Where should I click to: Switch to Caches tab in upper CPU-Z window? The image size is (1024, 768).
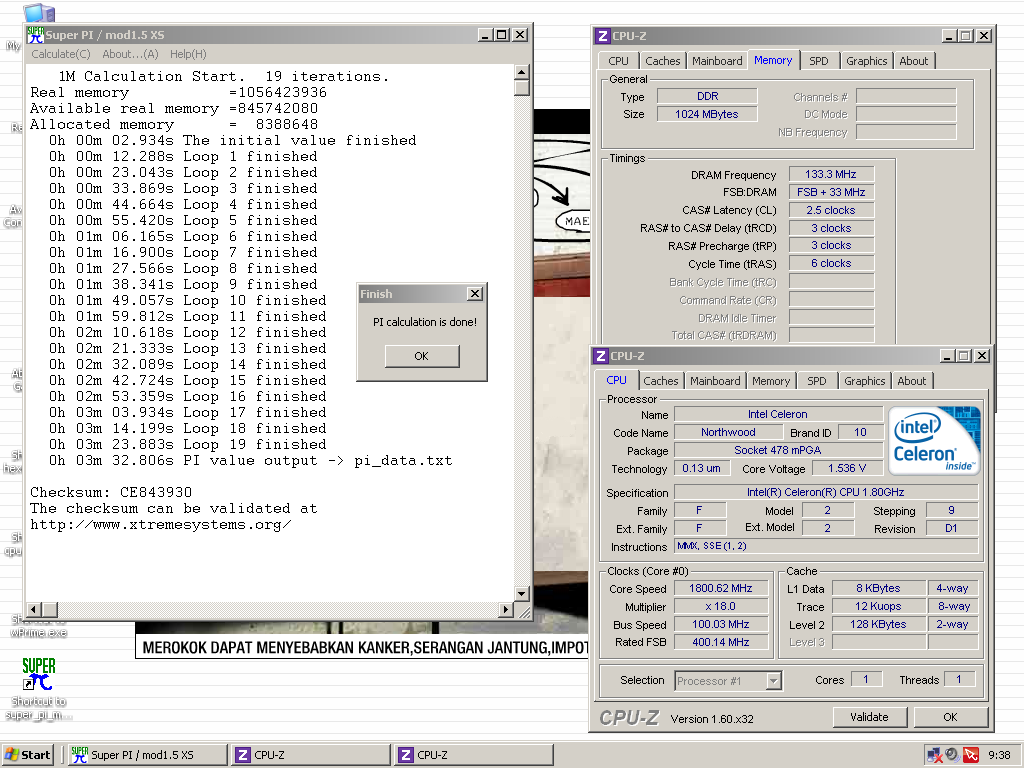(x=662, y=61)
